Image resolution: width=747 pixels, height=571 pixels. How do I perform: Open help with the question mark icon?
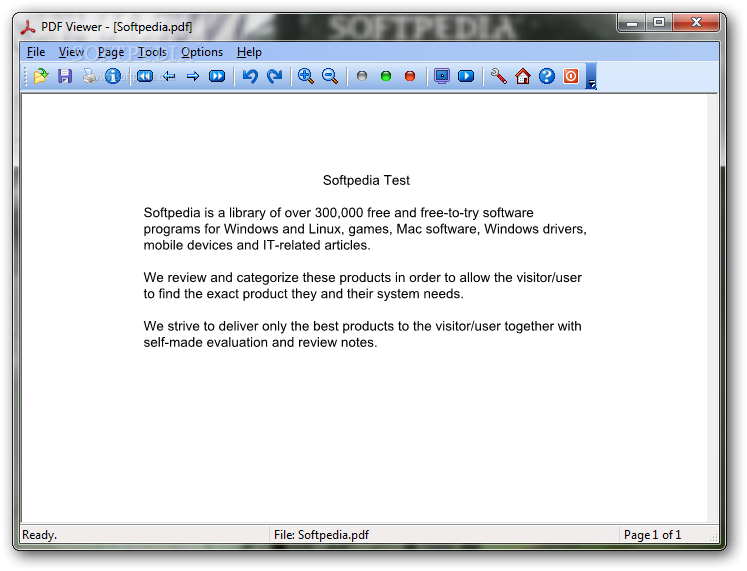click(x=547, y=76)
